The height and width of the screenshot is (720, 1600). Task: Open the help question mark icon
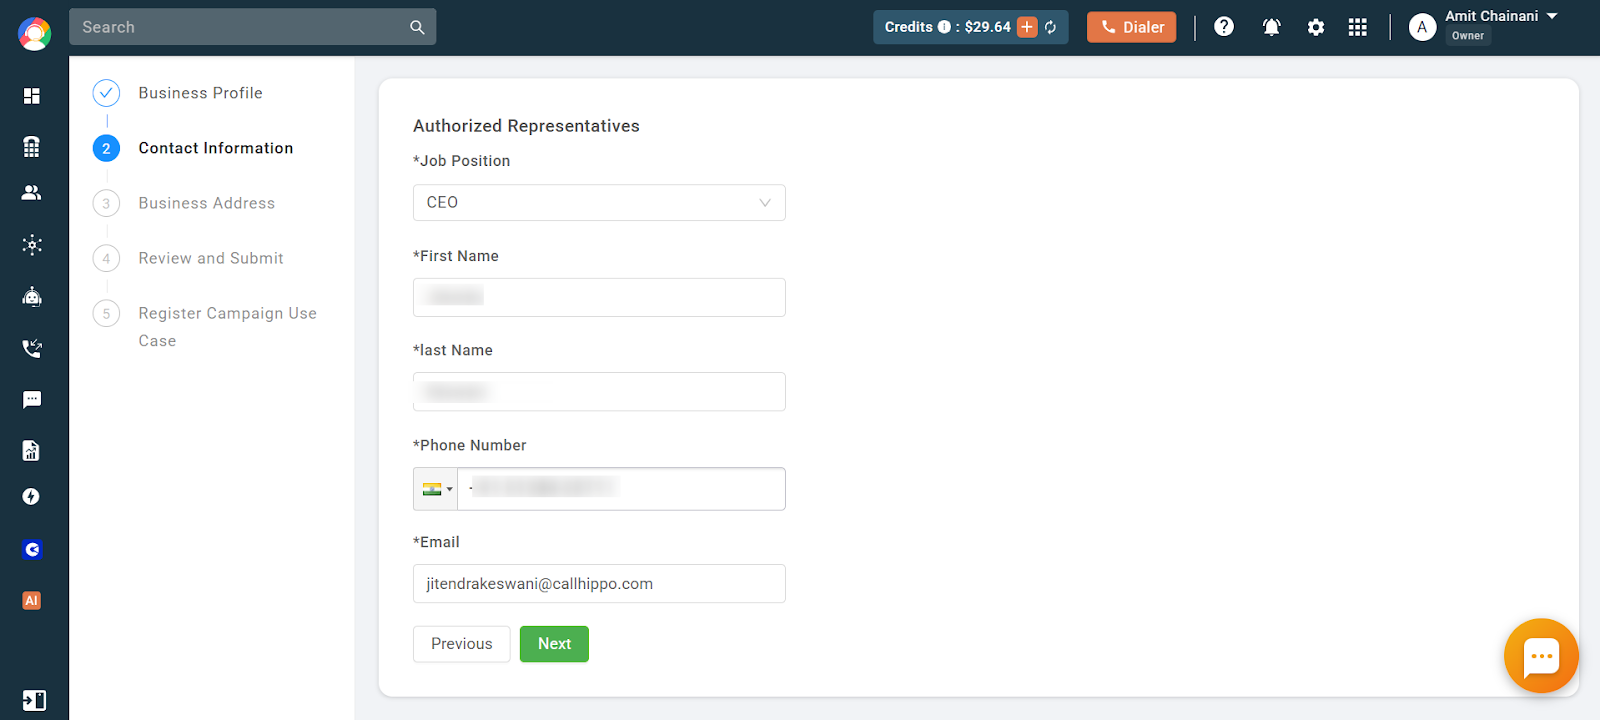click(1224, 27)
